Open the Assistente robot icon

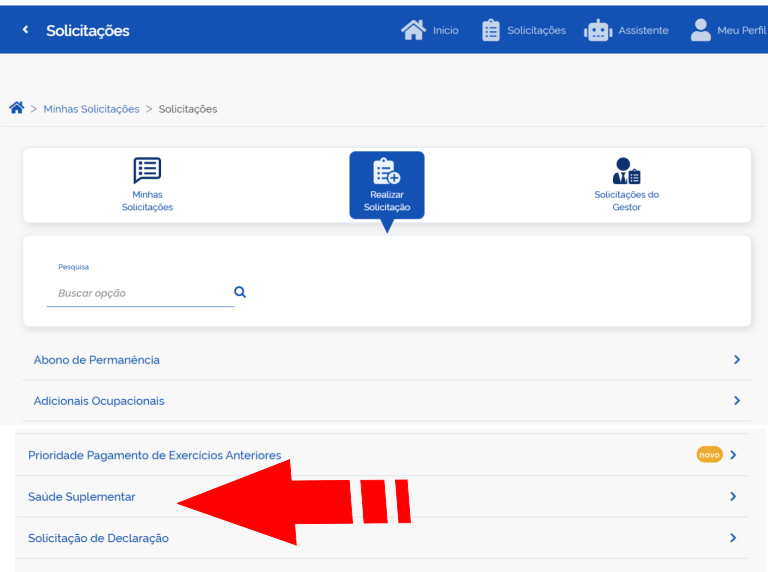(x=598, y=30)
